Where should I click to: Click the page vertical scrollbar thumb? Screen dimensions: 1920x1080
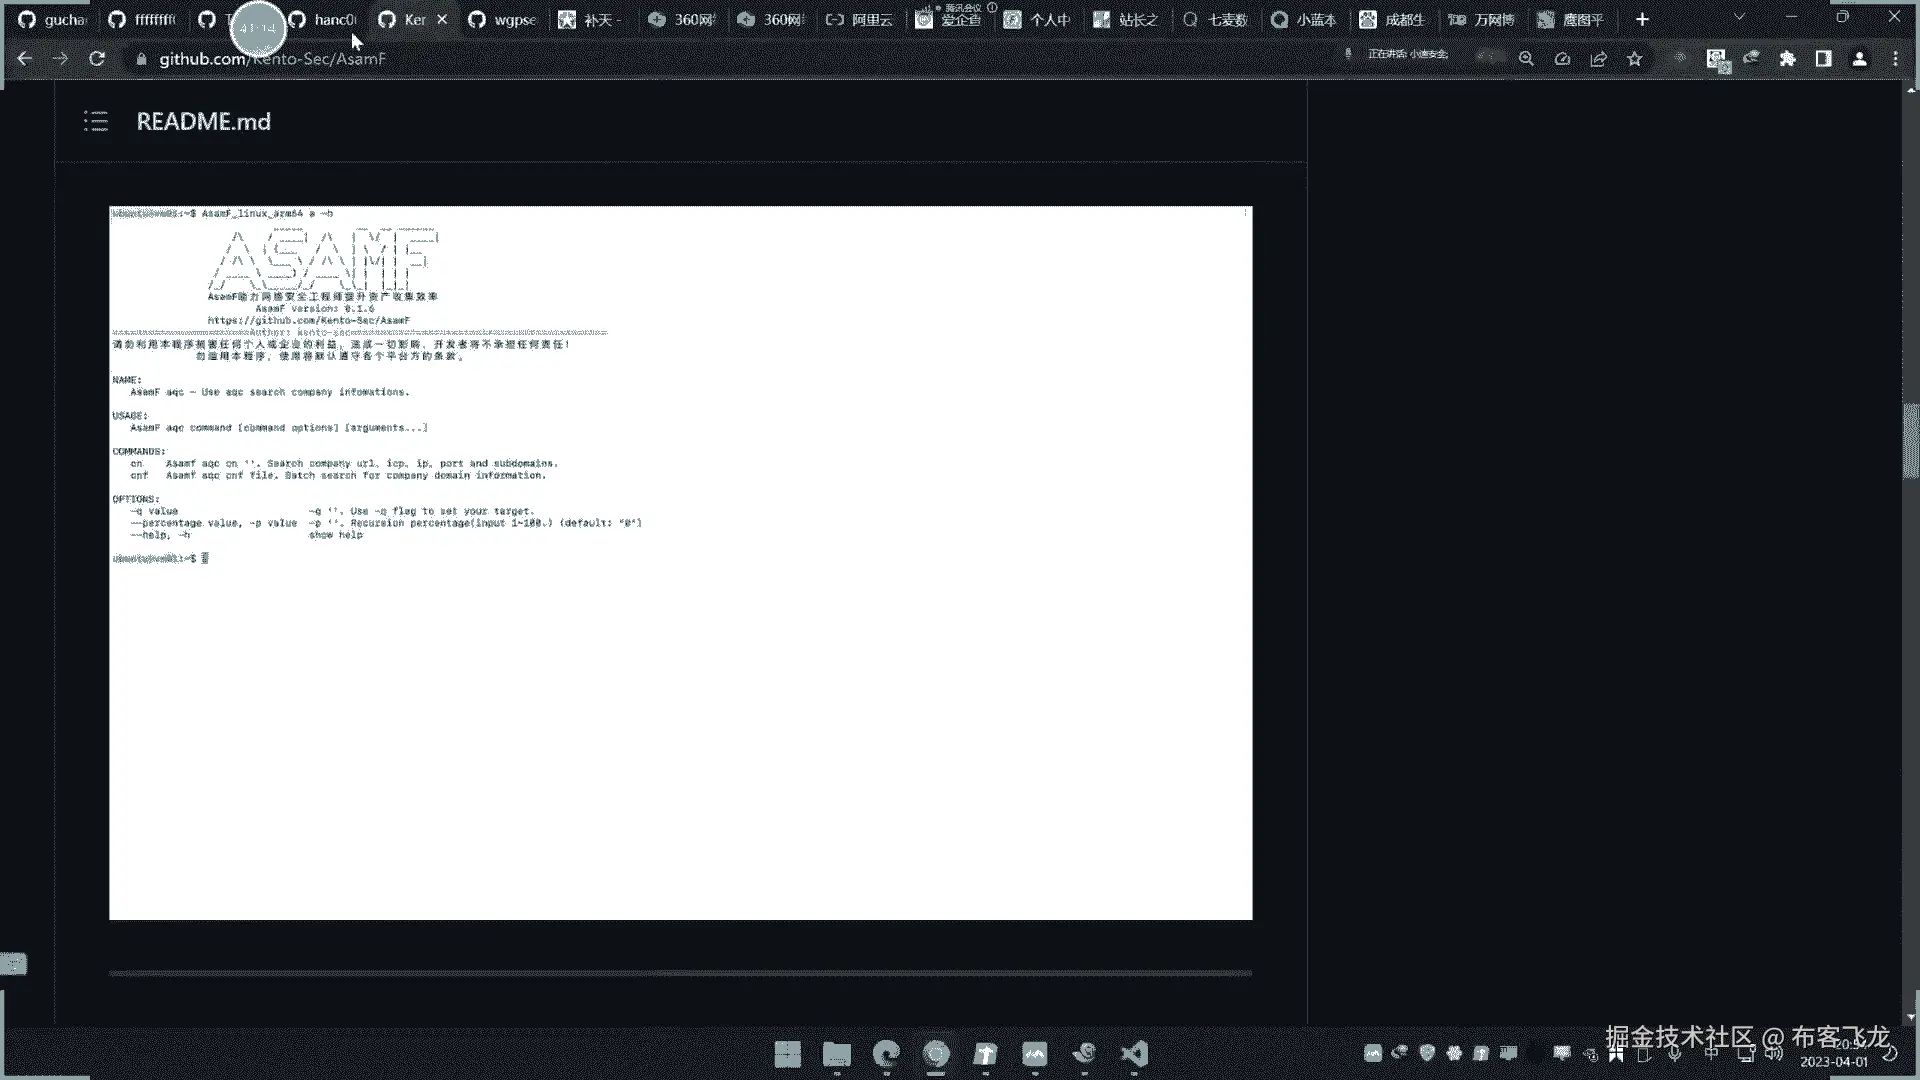coord(1910,440)
